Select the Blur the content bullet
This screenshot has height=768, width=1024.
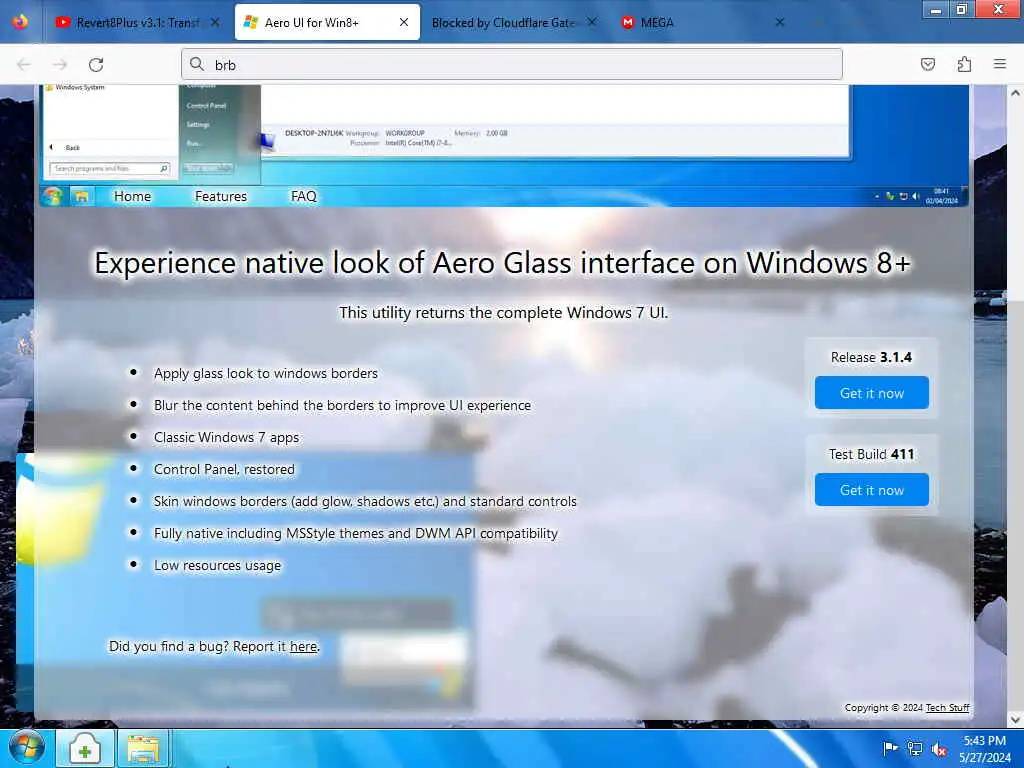tap(342, 405)
